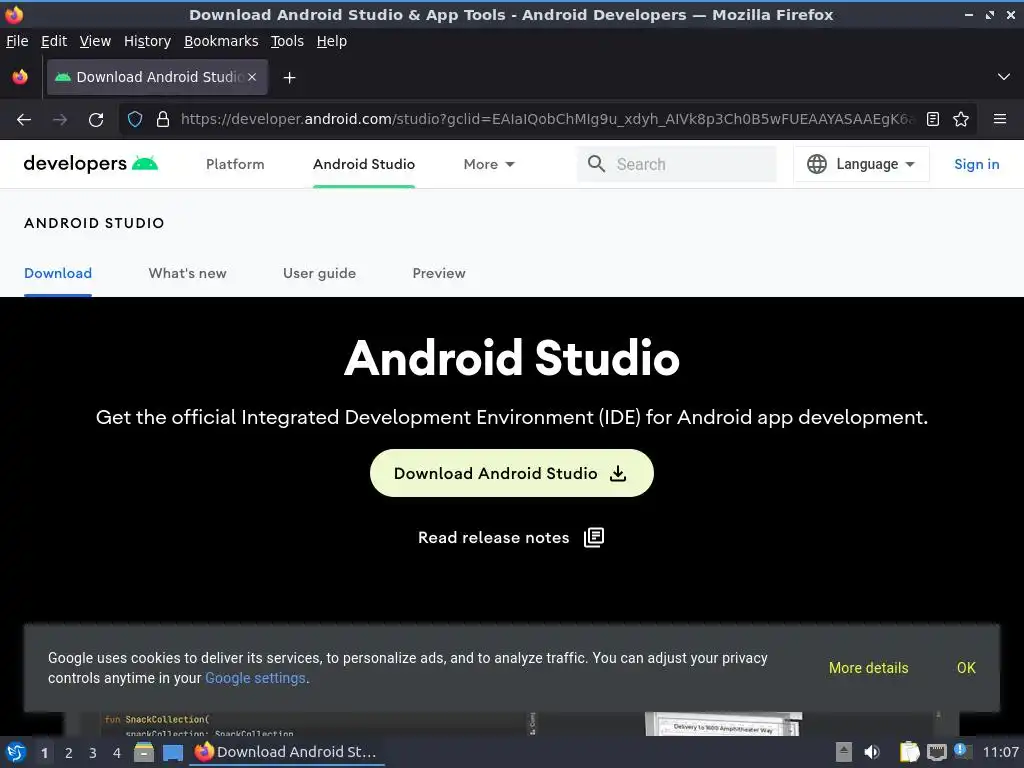
Task: Reload the page with the refresh icon
Action: click(x=96, y=120)
